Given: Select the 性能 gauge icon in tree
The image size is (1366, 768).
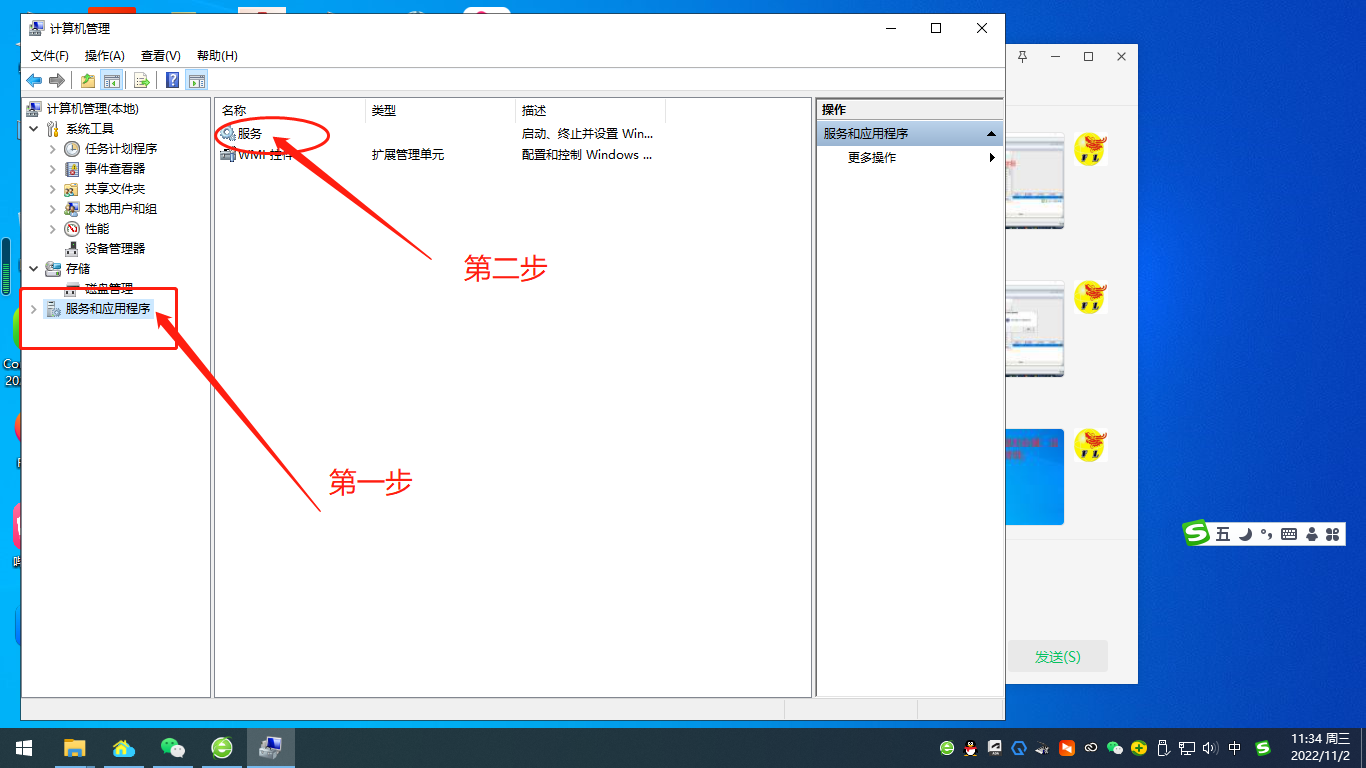Looking at the screenshot, I should click(x=72, y=229).
